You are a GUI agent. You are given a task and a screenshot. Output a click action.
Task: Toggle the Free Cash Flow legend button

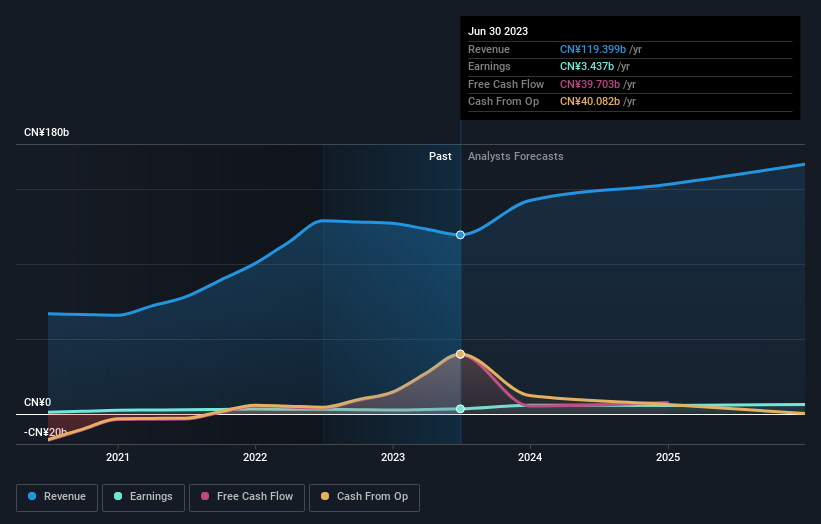tap(247, 497)
